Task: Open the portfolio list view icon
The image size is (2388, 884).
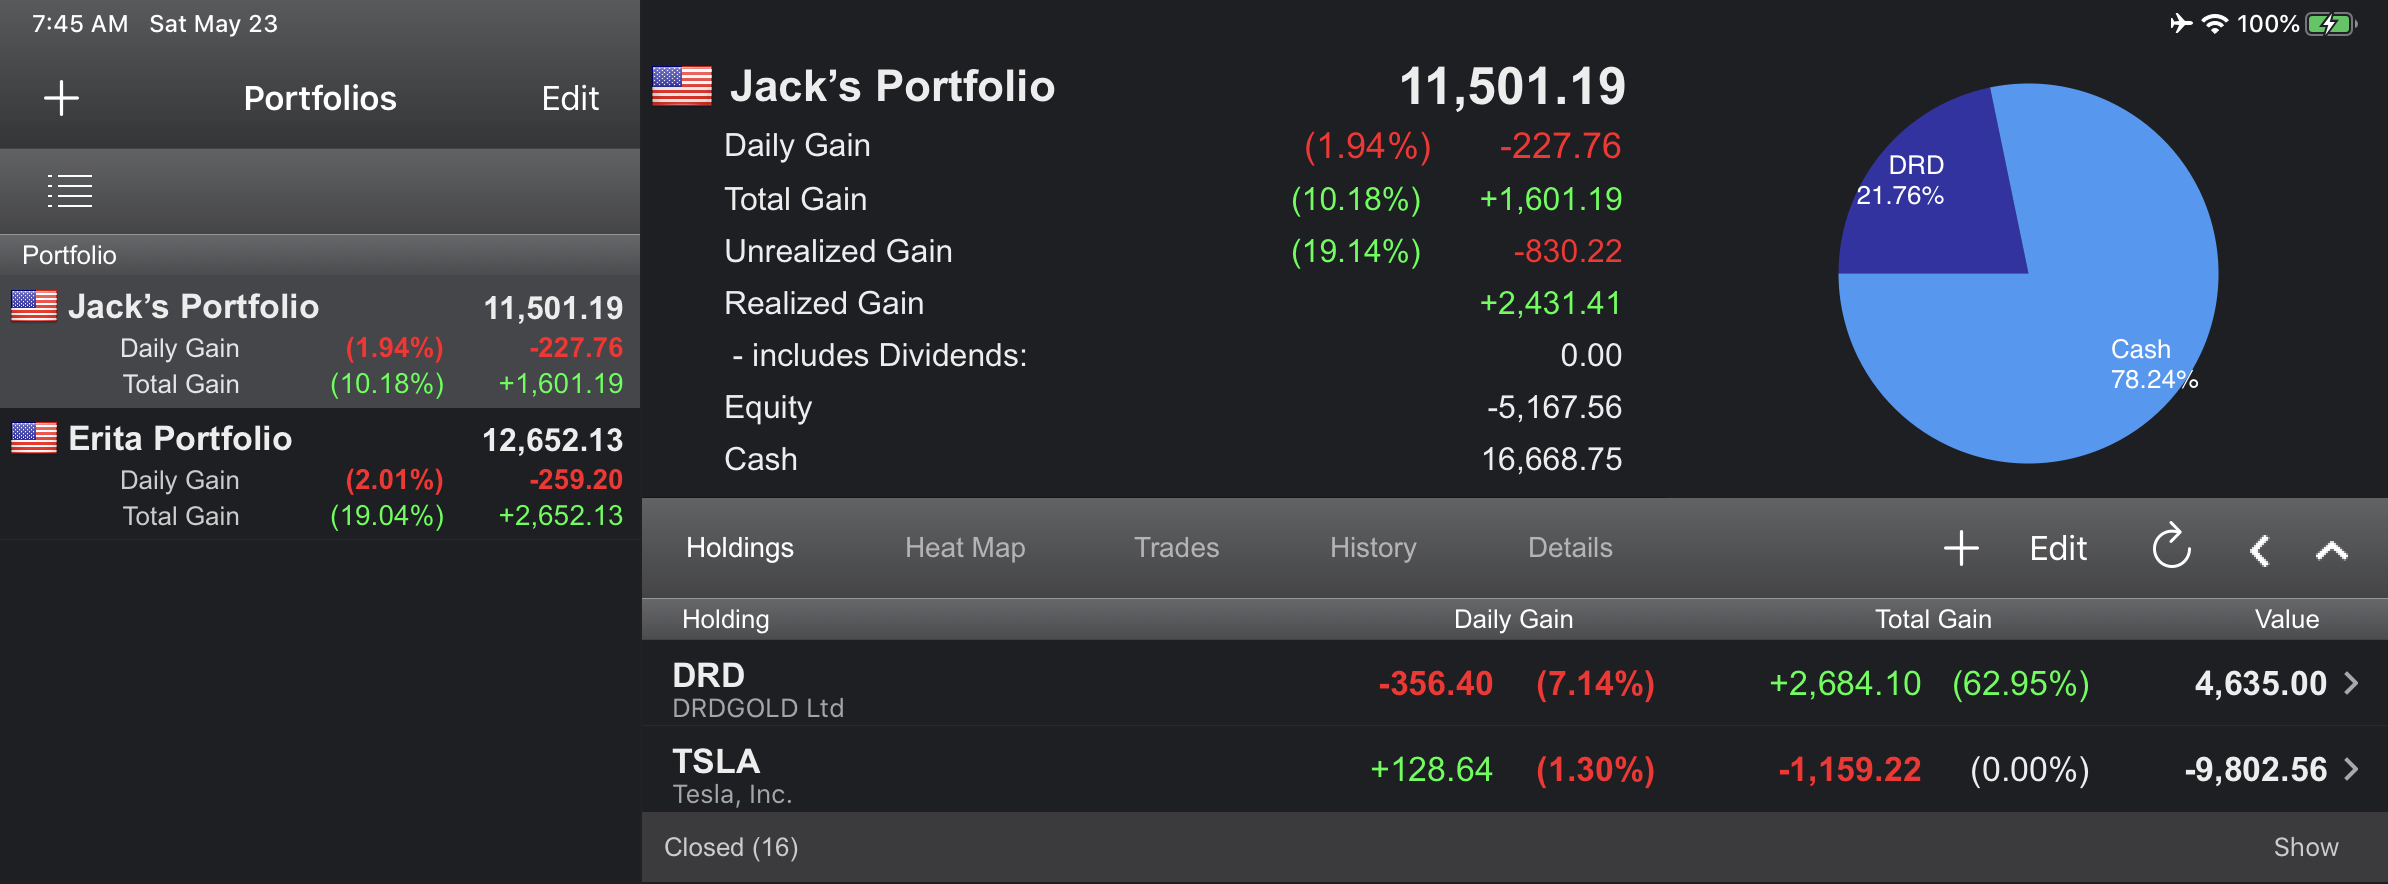Action: pyautogui.click(x=70, y=190)
